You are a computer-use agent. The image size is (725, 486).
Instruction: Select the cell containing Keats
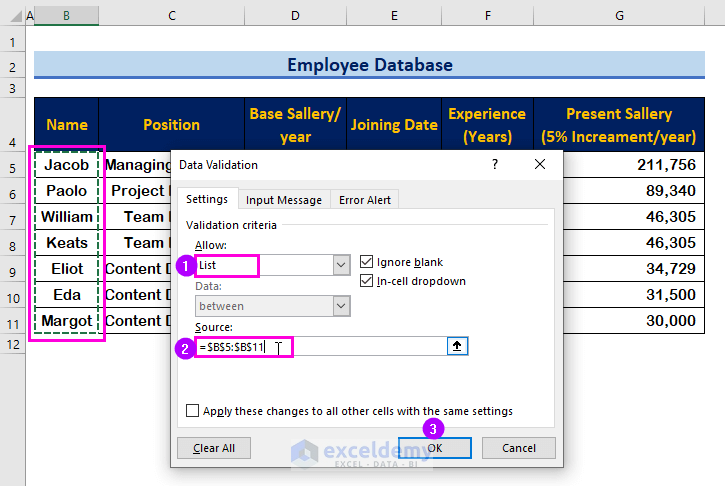coord(67,243)
